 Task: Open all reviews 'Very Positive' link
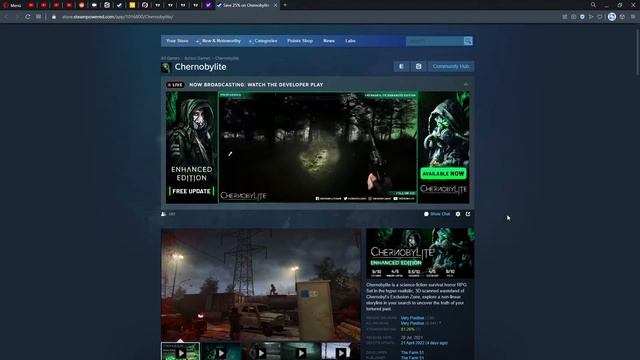412,323
